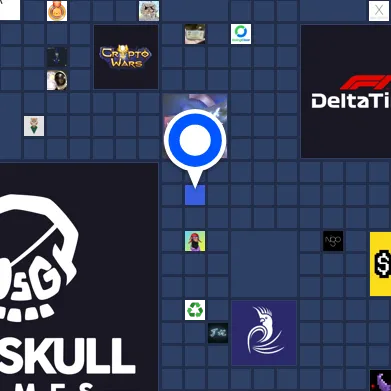This screenshot has height=391, width=391.
Task: Select the green recycle symbol parcel
Action: (195, 310)
